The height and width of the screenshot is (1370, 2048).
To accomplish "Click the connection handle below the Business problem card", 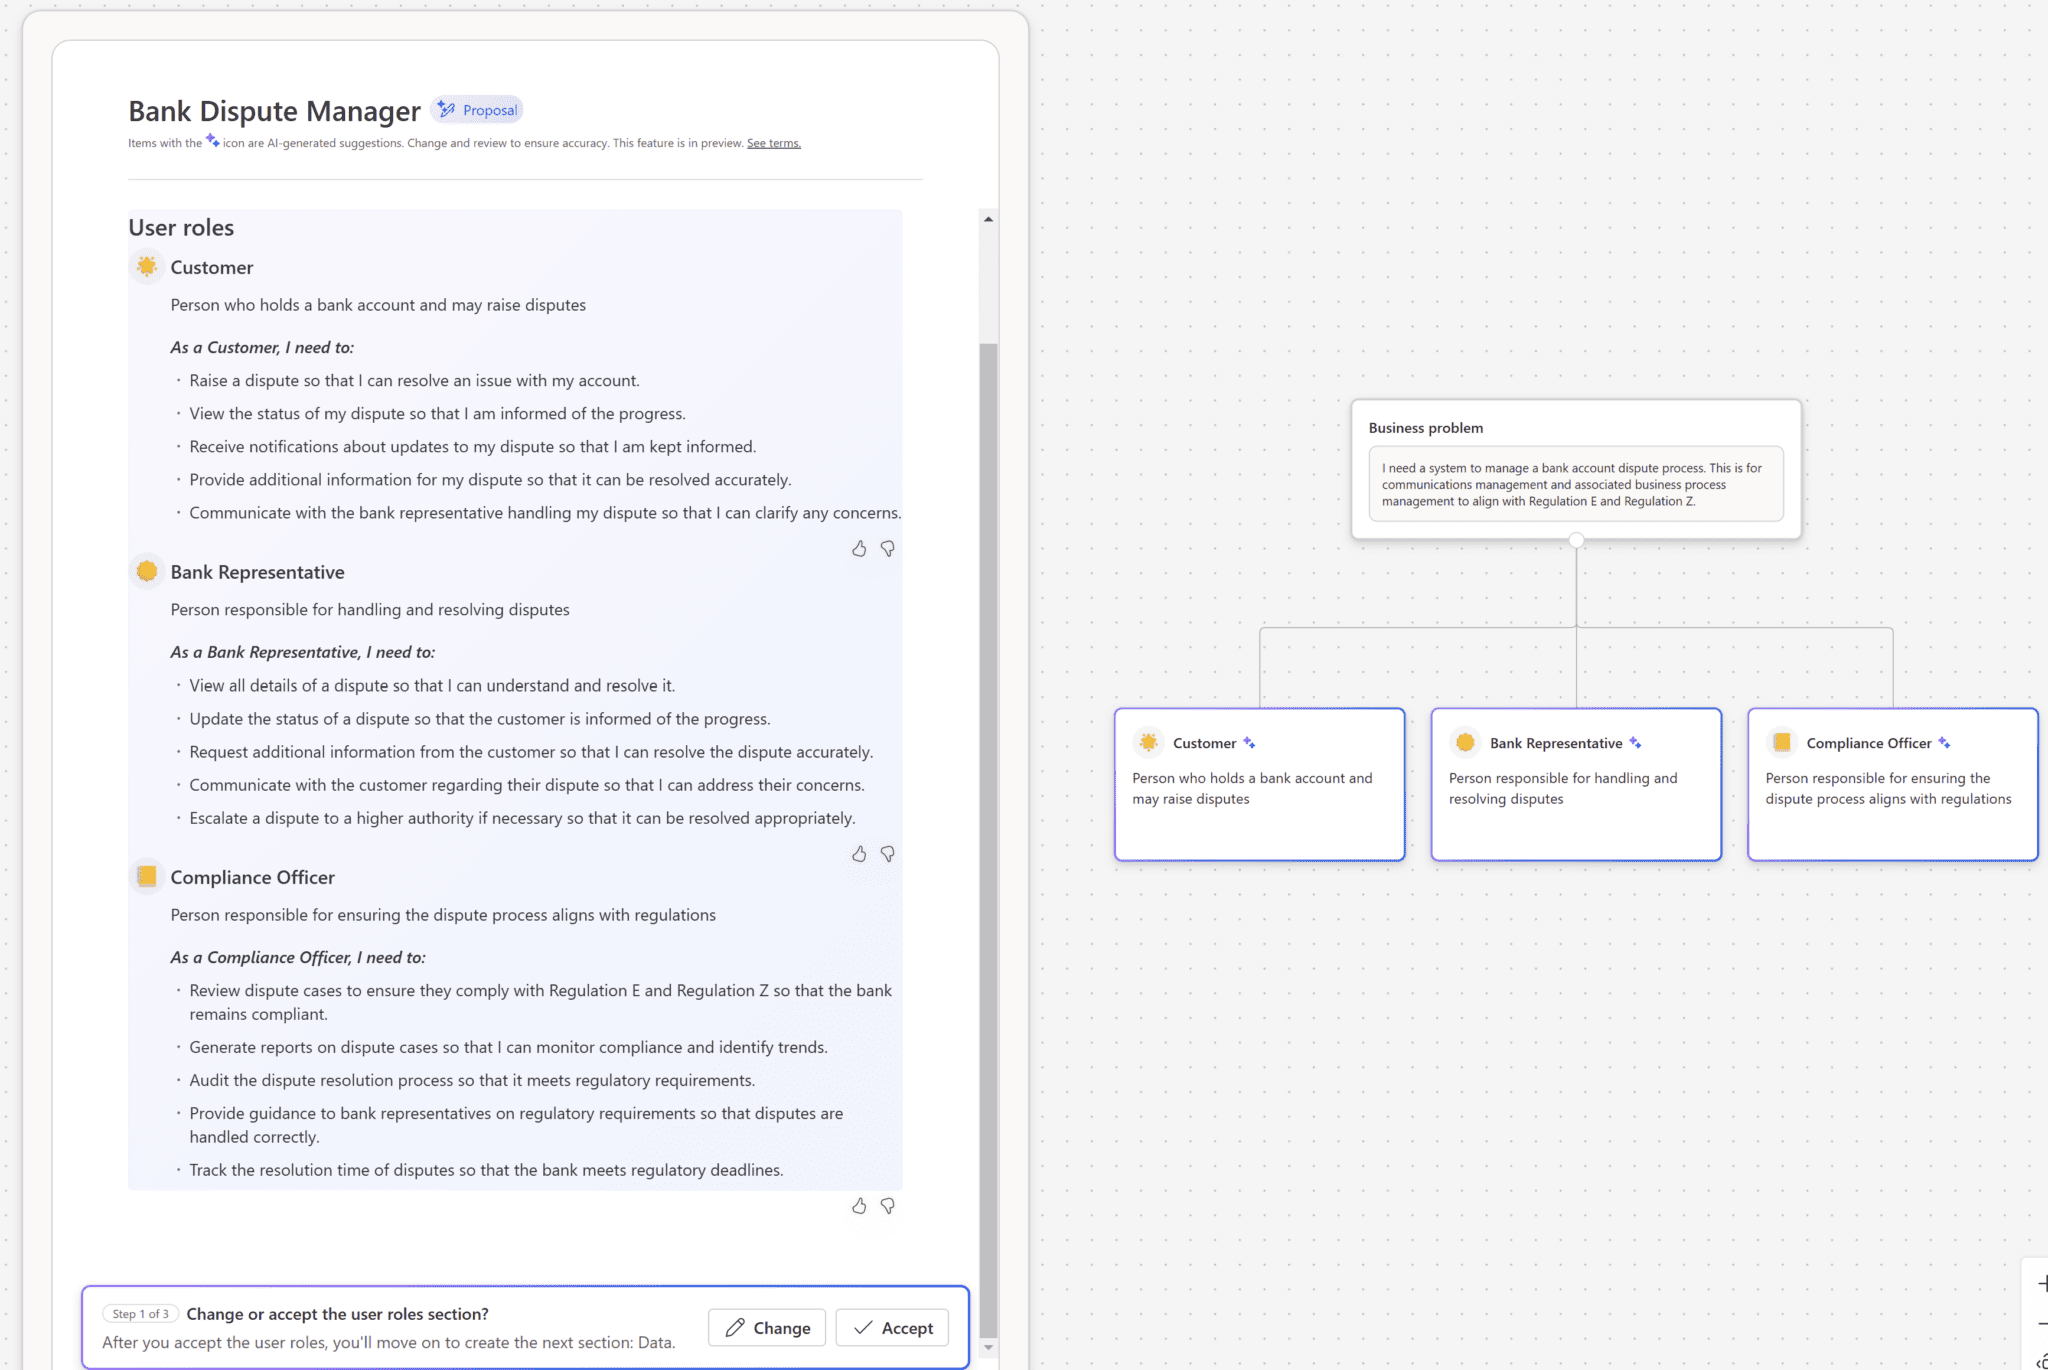I will (1576, 540).
